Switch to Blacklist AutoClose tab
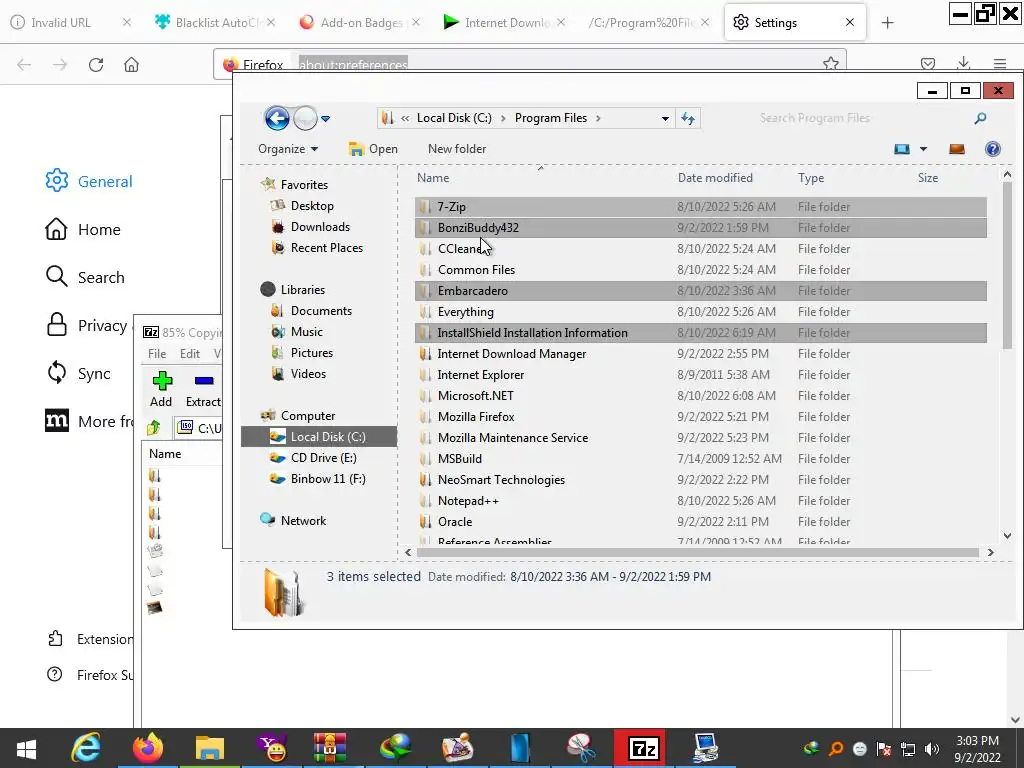The image size is (1024, 768). [x=214, y=23]
